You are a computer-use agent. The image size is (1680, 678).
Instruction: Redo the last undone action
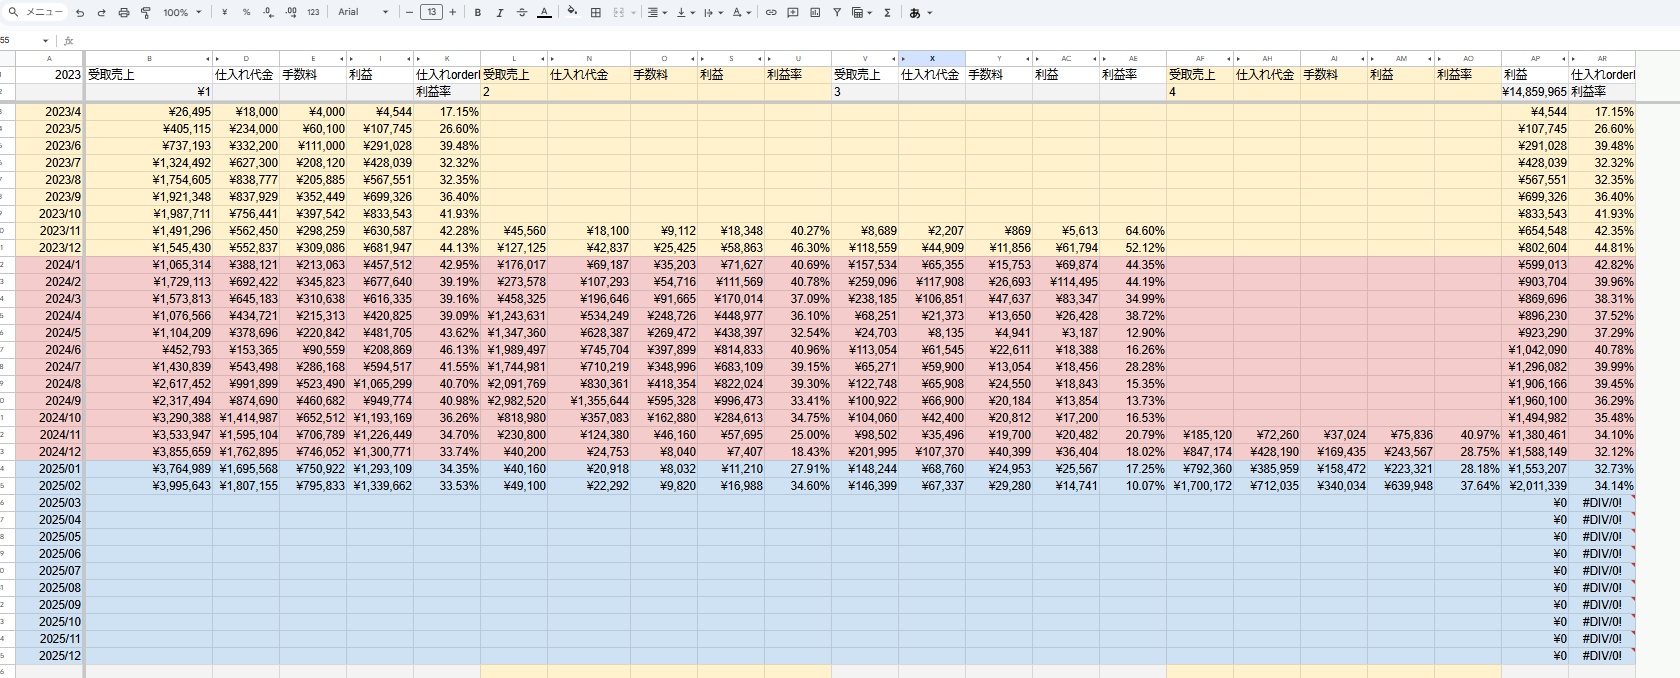click(x=101, y=12)
